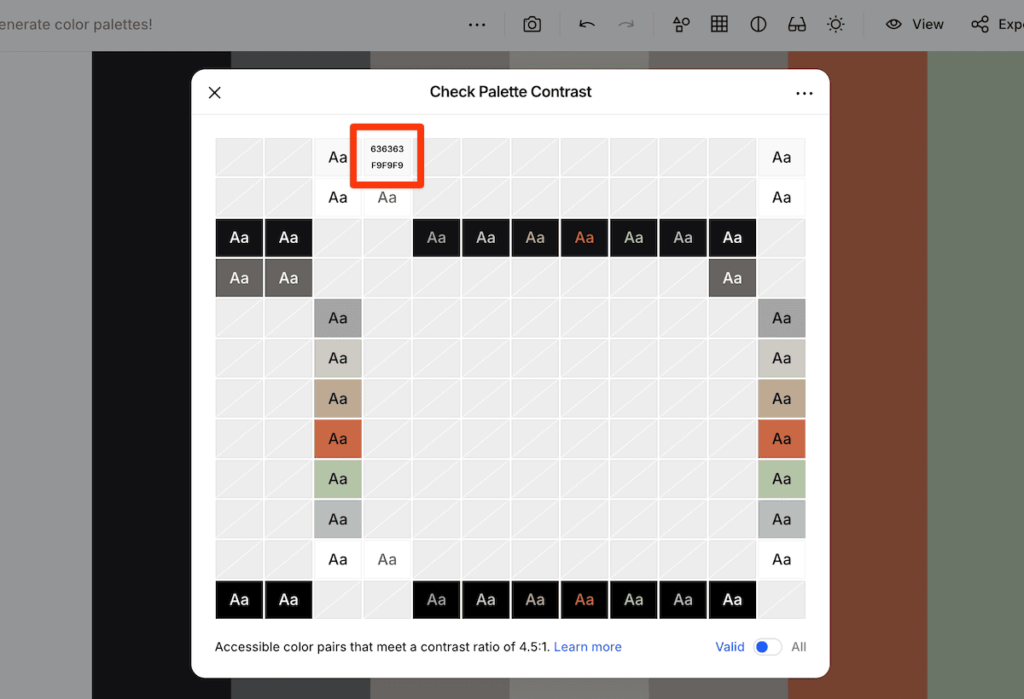Click the shapes icon in the toolbar

681,25
